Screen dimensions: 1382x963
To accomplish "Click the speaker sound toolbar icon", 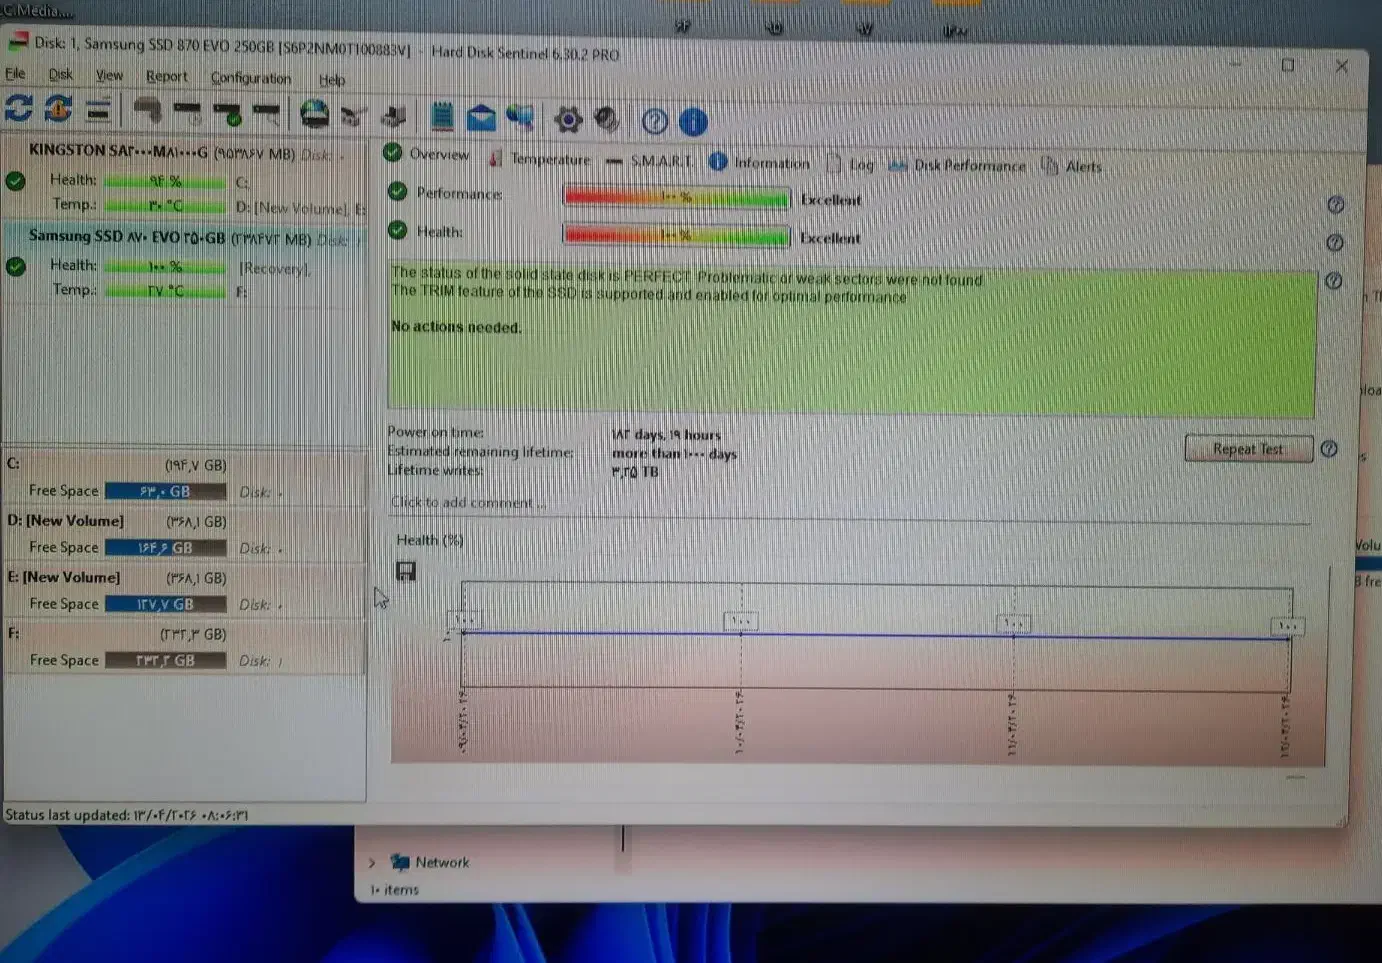I will coord(606,120).
